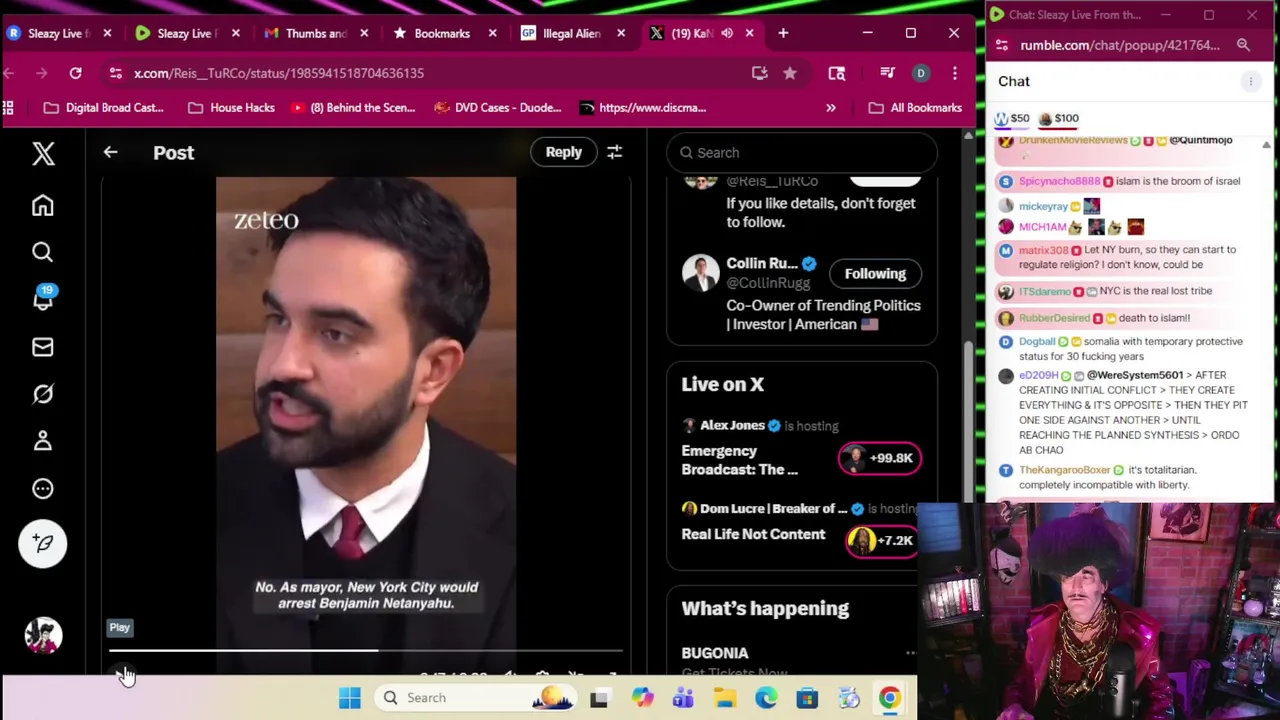Open Google Chrome from taskbar
The image size is (1280, 720).
pyautogui.click(x=889, y=698)
